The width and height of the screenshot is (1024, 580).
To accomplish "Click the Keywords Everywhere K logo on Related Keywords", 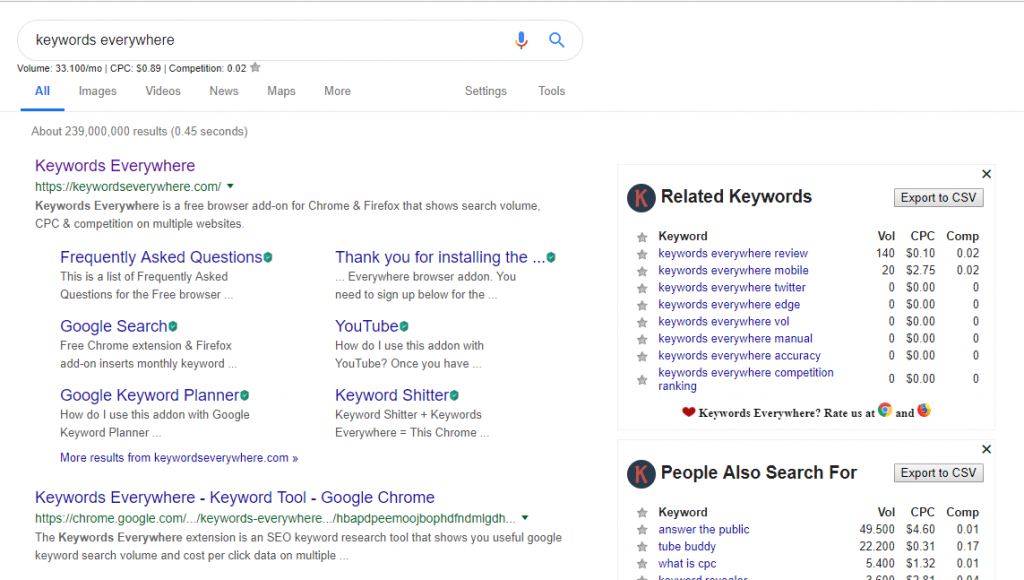I will click(x=641, y=198).
